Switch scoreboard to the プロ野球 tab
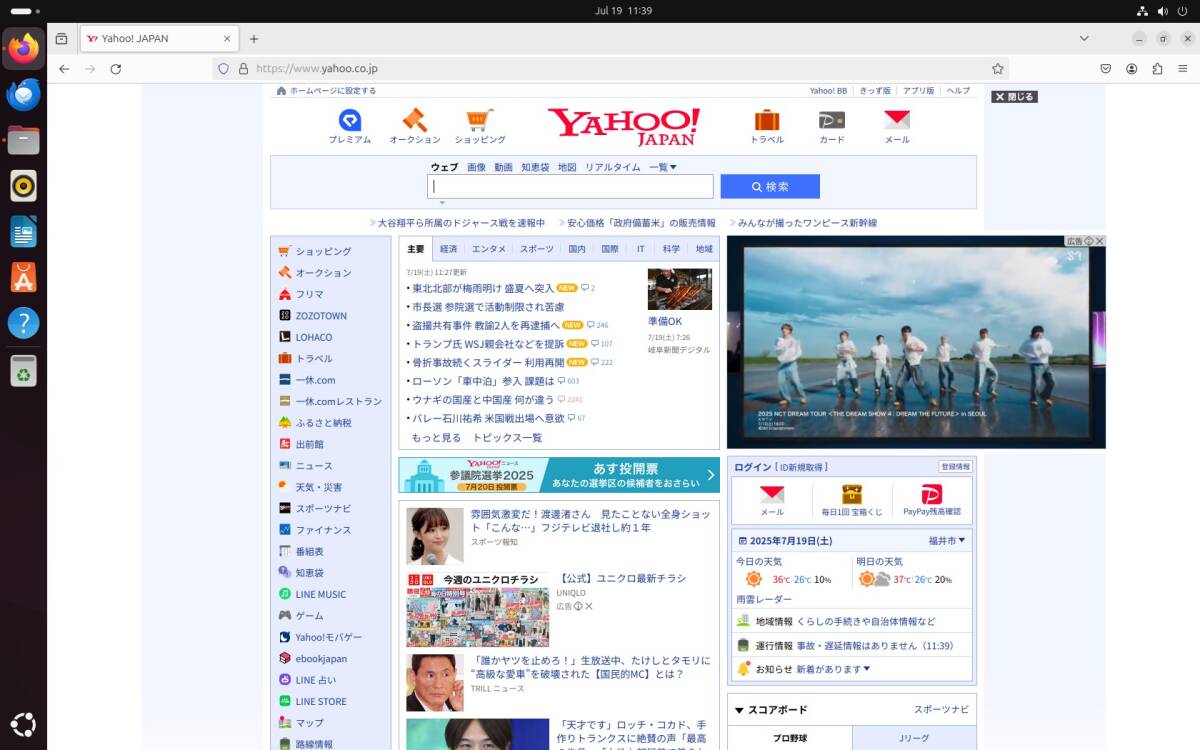This screenshot has width=1200, height=750. coord(790,738)
